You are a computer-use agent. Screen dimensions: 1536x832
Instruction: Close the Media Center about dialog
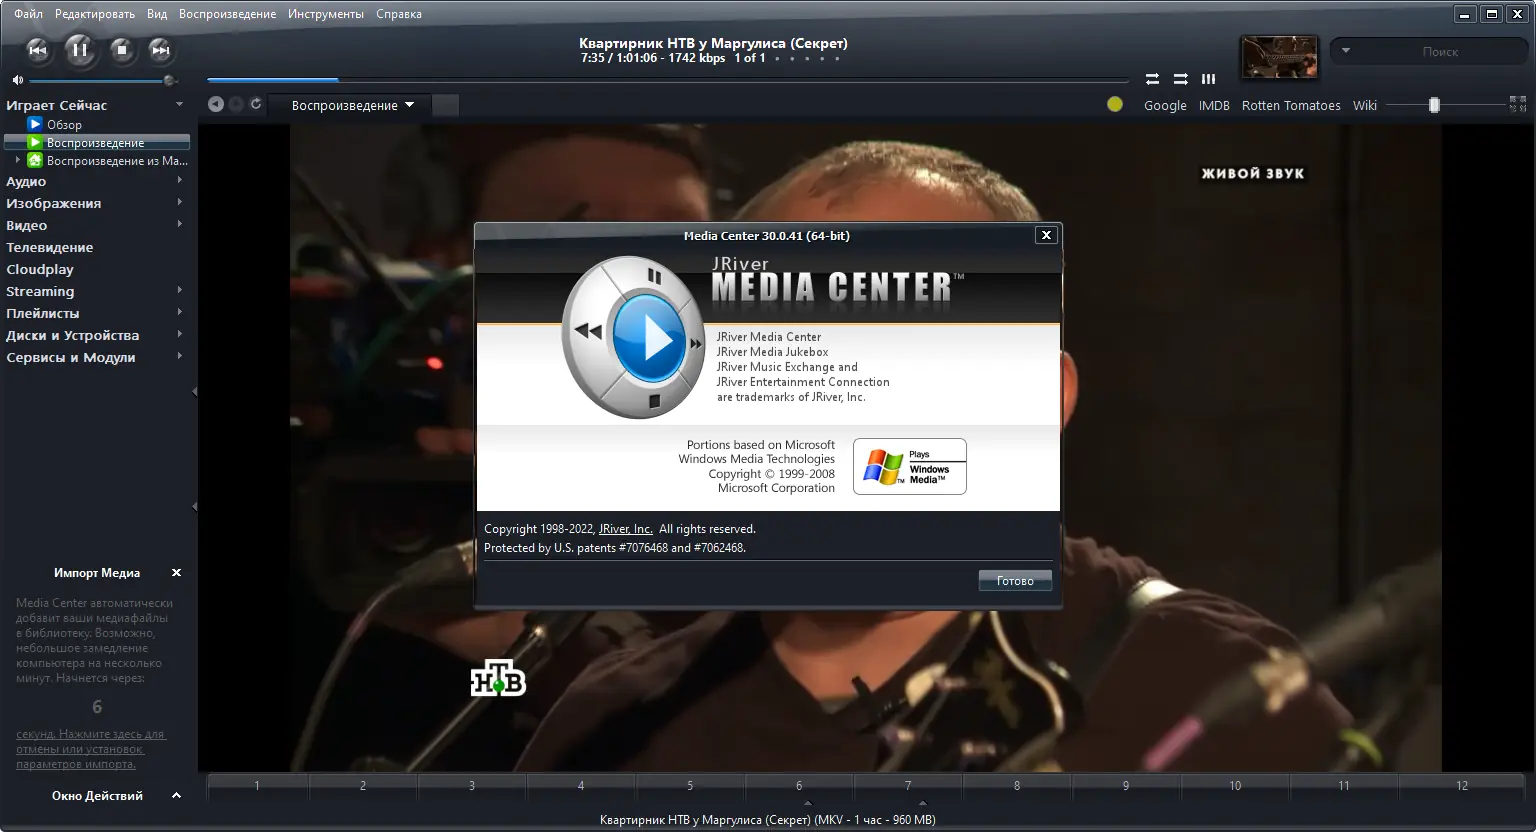(x=1046, y=235)
